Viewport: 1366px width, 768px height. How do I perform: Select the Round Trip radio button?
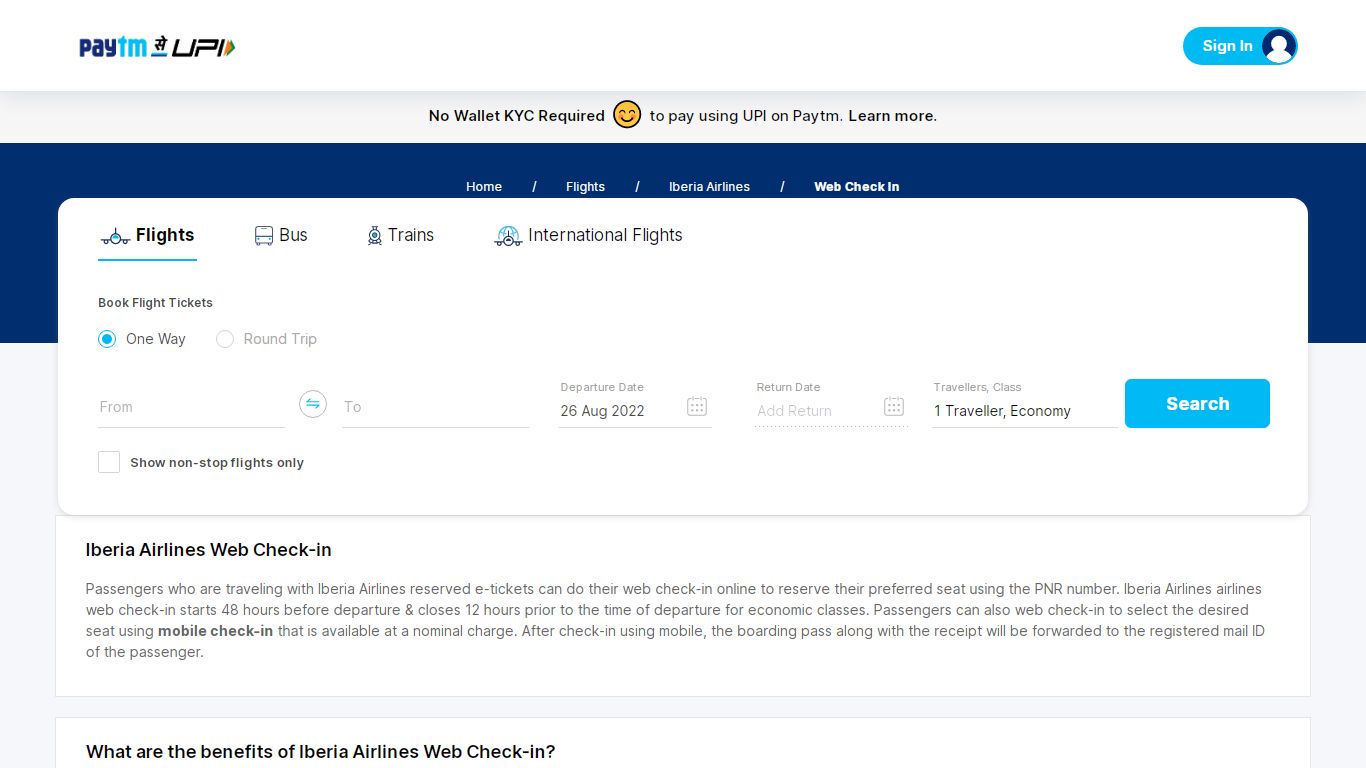pyautogui.click(x=225, y=339)
